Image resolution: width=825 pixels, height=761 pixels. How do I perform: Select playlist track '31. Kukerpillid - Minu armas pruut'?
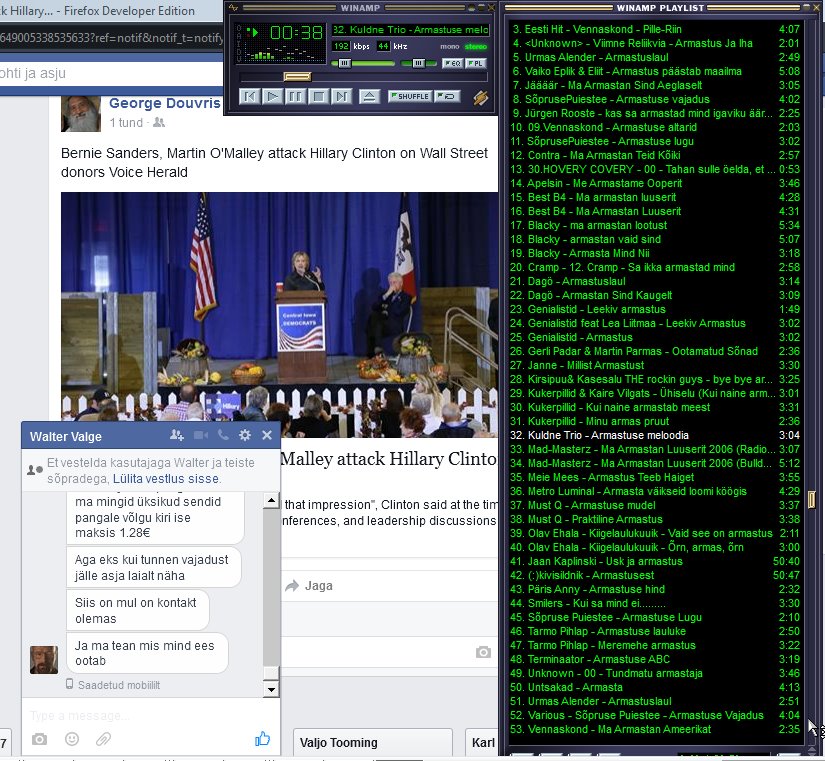[656, 421]
